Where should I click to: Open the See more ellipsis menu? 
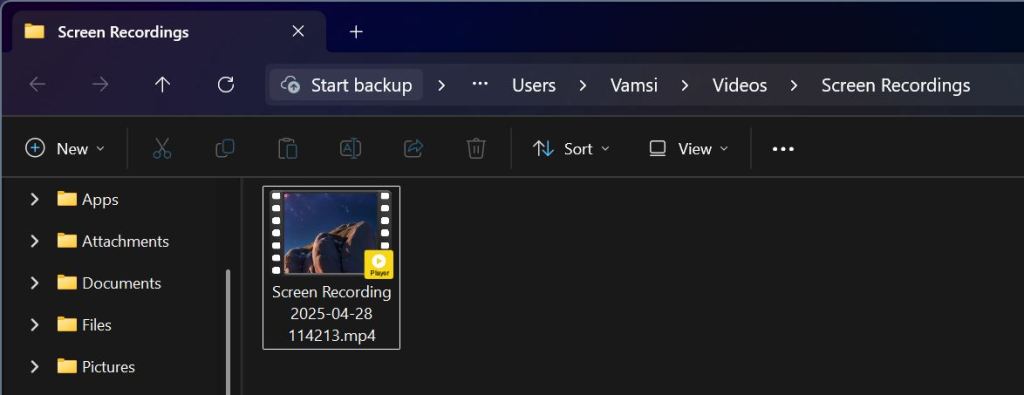tap(783, 149)
